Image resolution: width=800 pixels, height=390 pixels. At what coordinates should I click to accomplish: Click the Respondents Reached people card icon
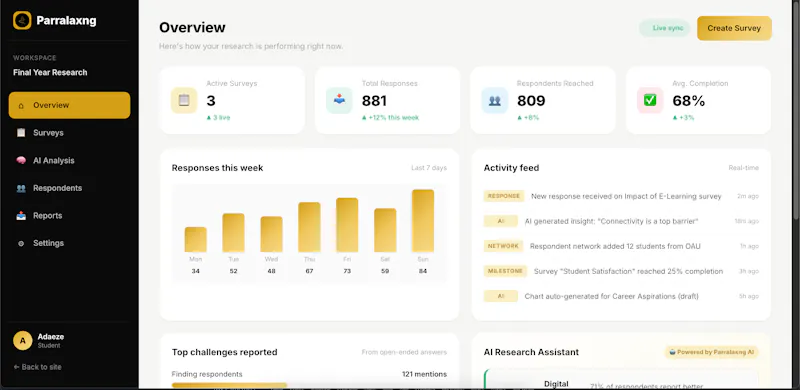(495, 101)
